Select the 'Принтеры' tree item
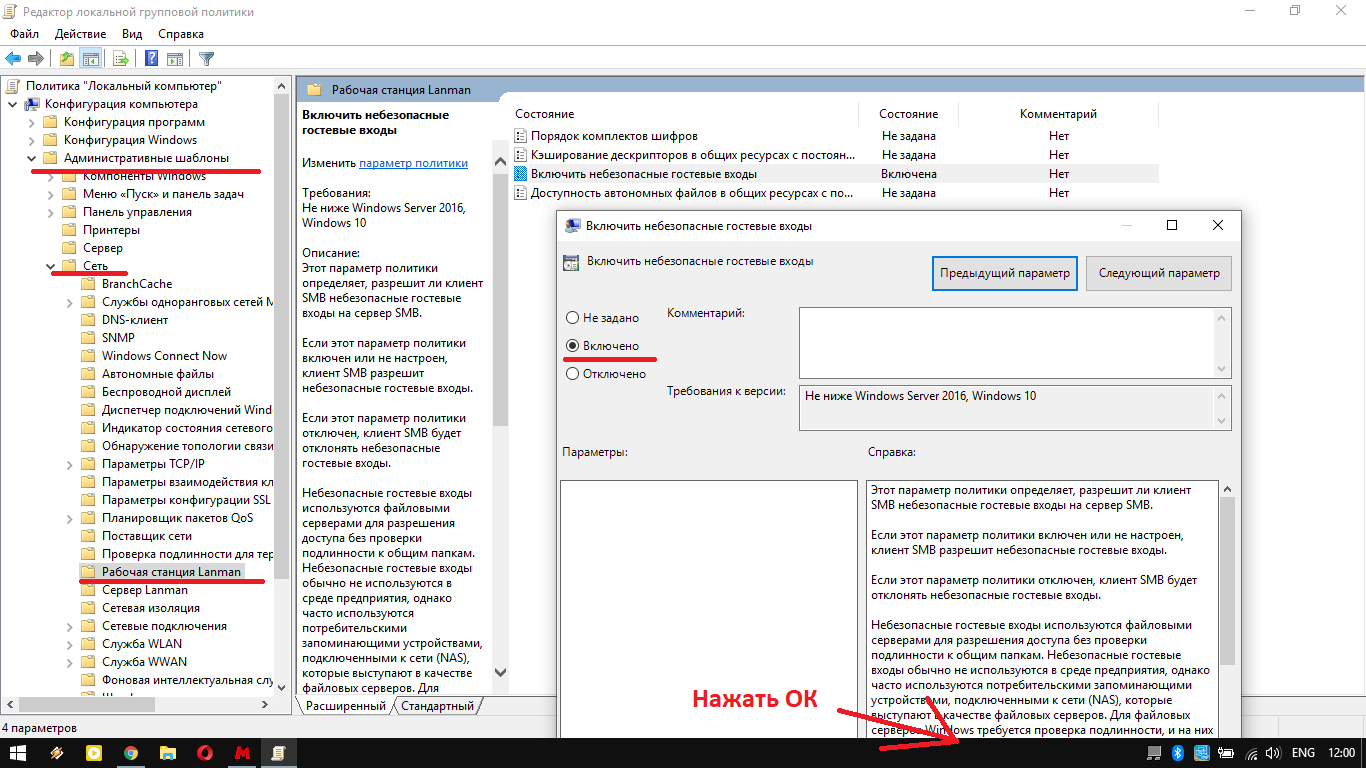The image size is (1366, 768). pos(111,230)
